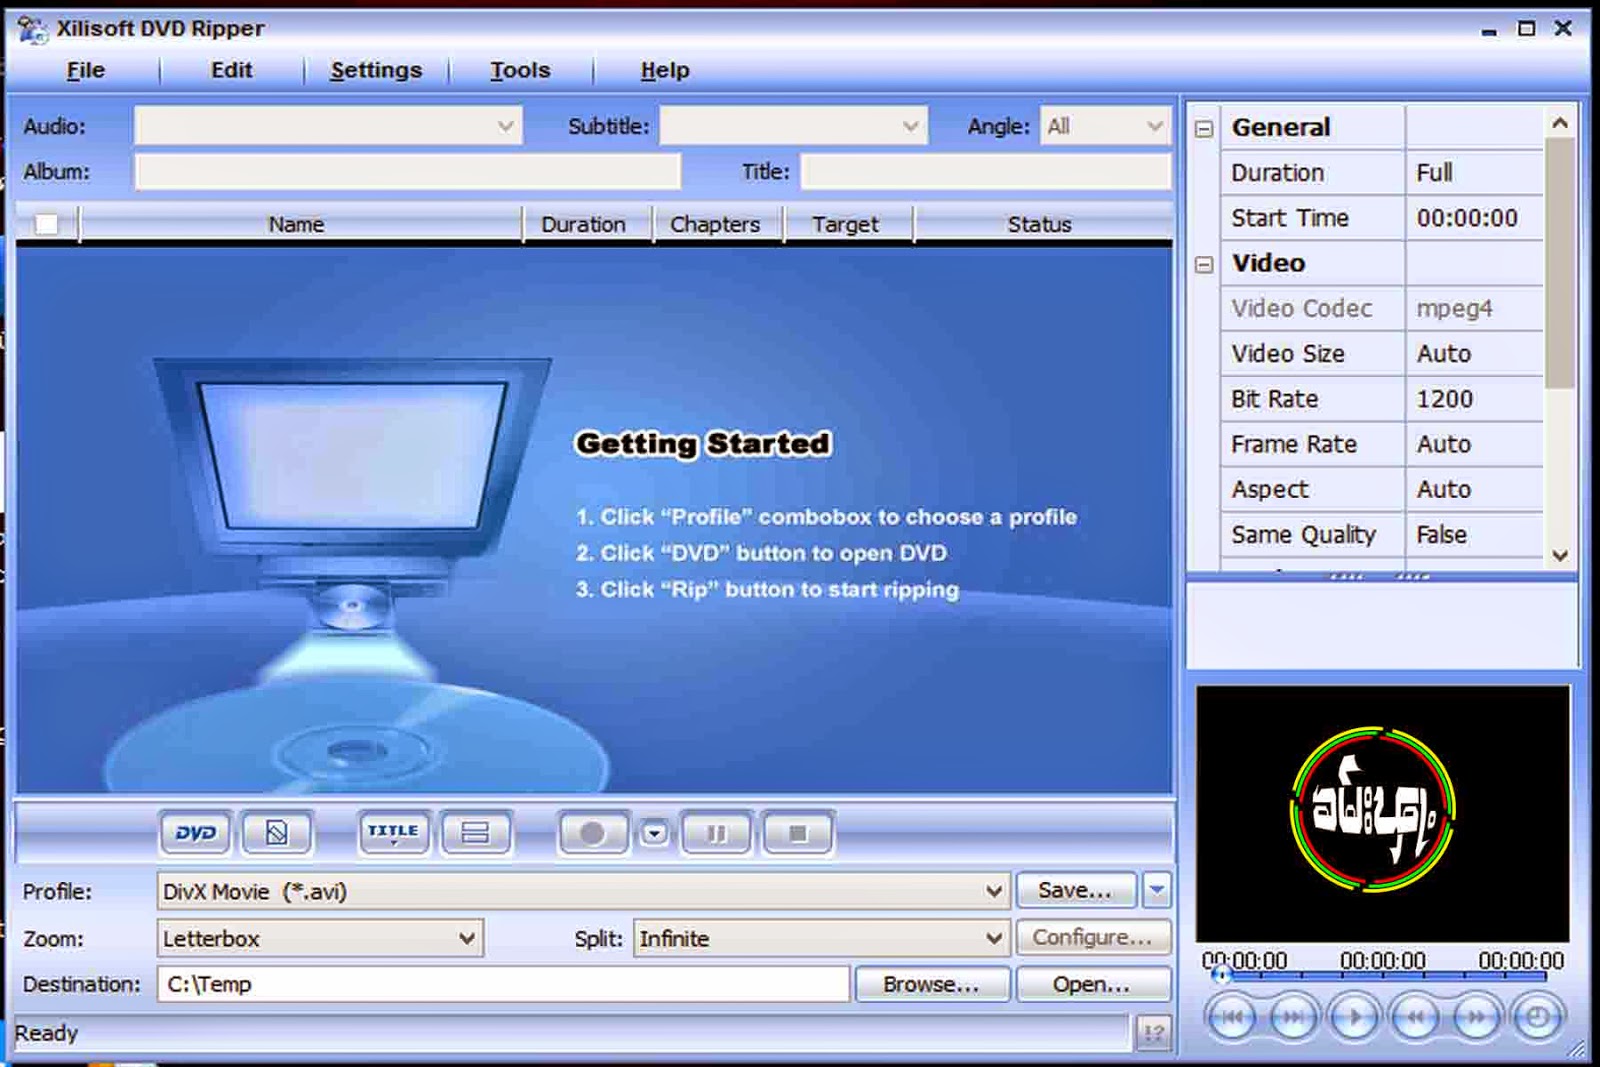The image size is (1600, 1067).
Task: Open the Tools menu
Action: 520,70
